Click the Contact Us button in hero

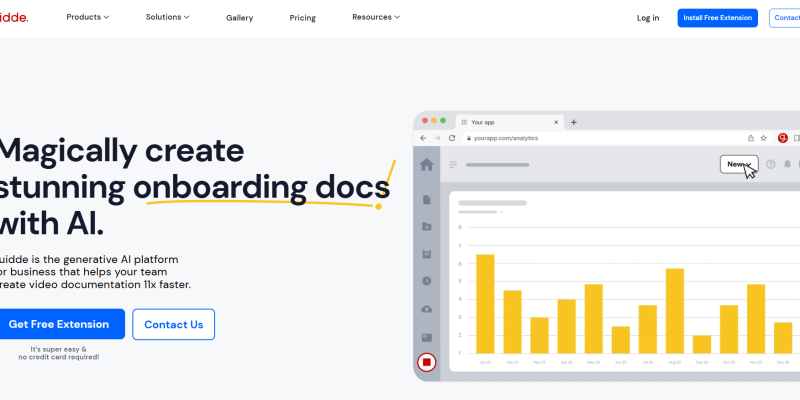173,324
